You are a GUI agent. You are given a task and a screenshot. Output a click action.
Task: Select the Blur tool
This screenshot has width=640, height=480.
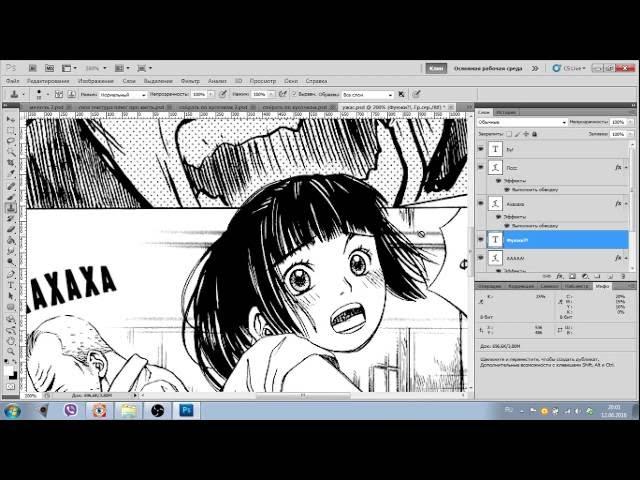(11, 251)
